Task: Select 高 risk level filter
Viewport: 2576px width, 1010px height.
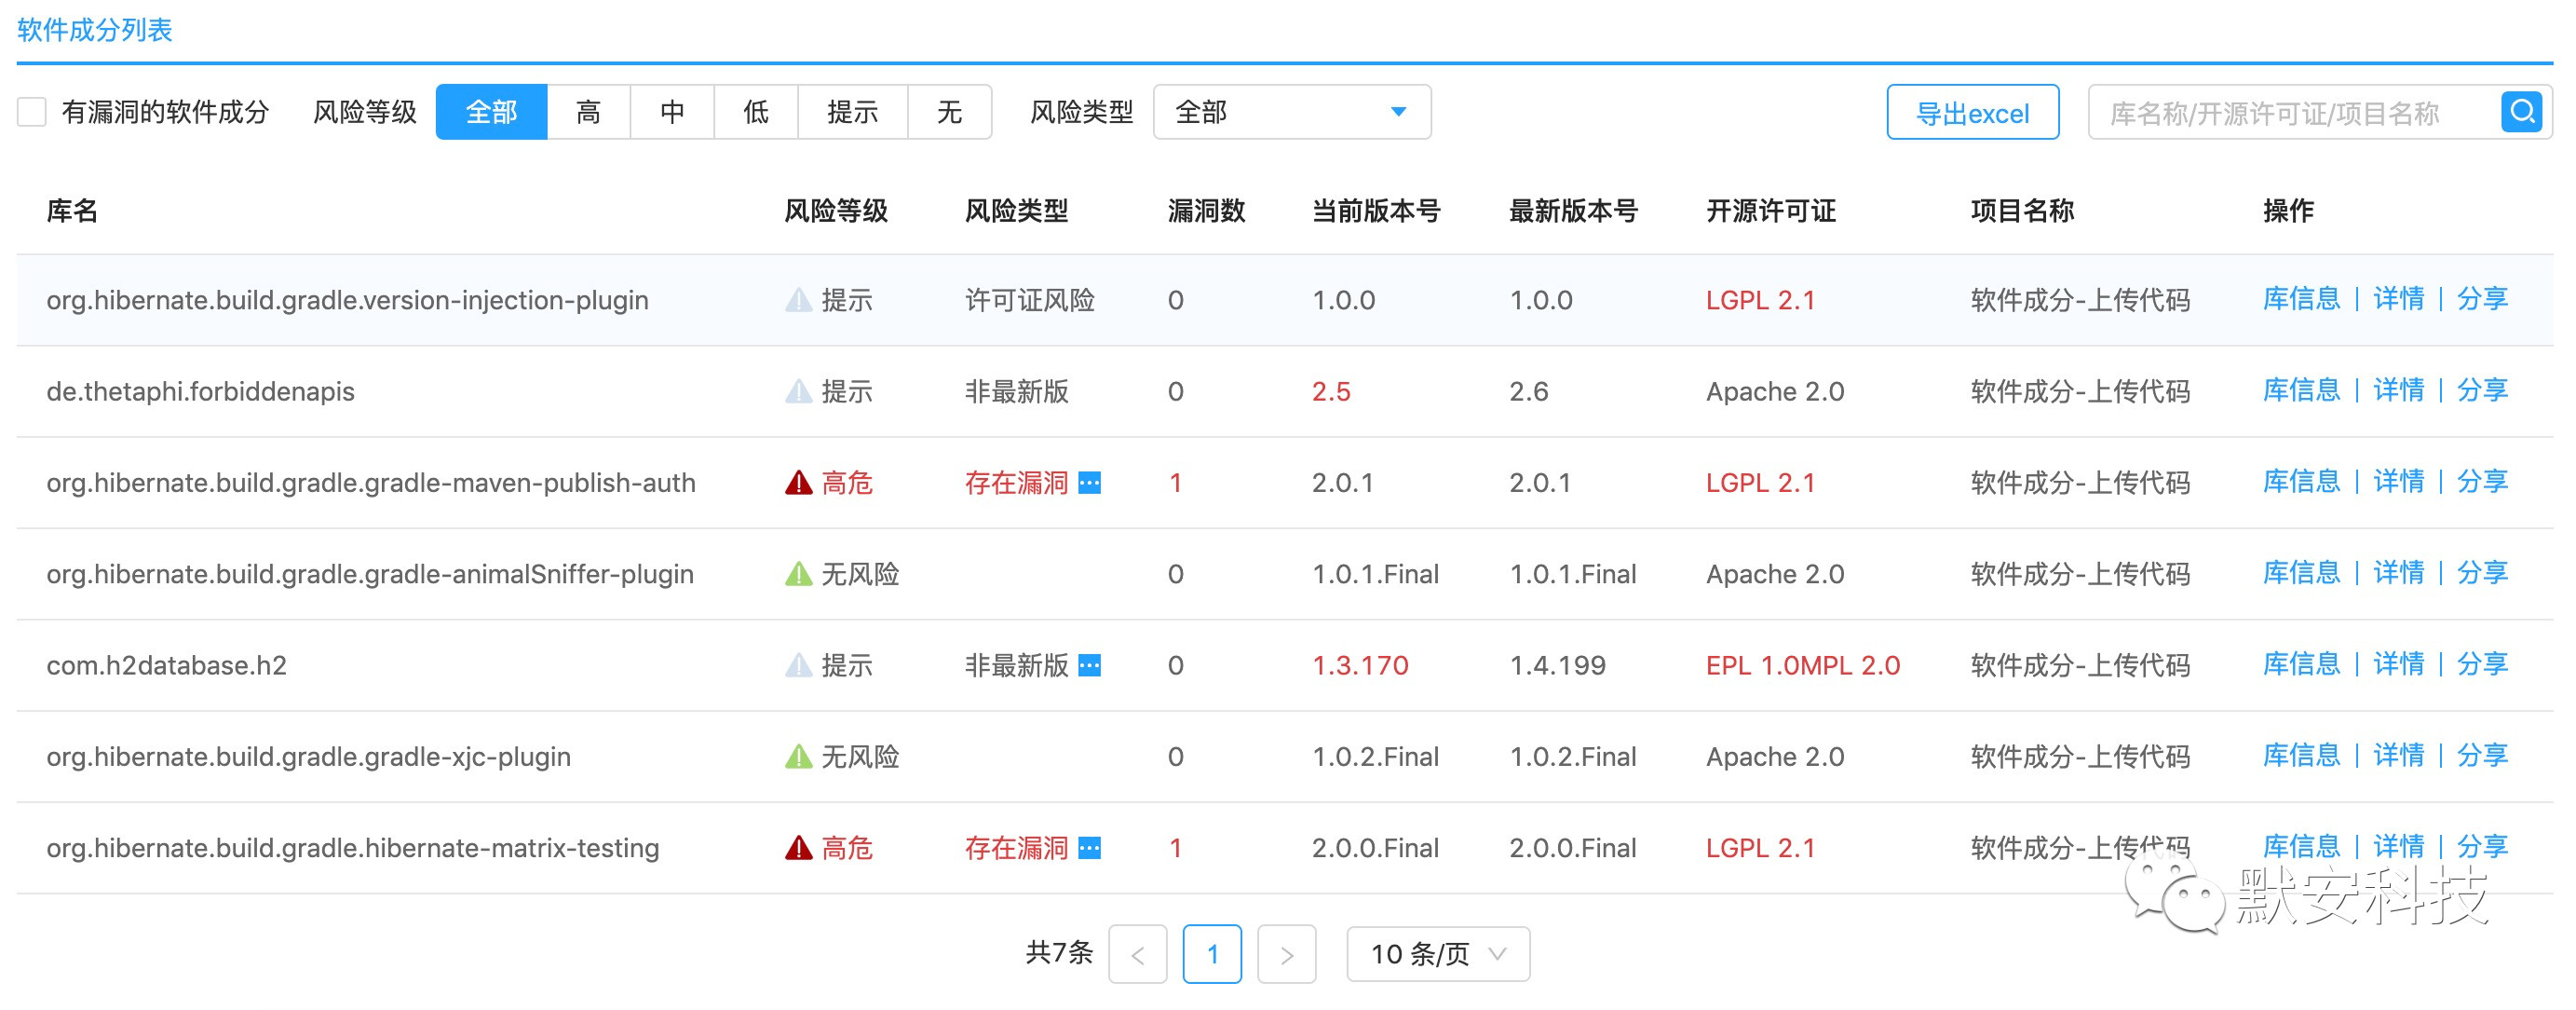Action: [588, 112]
